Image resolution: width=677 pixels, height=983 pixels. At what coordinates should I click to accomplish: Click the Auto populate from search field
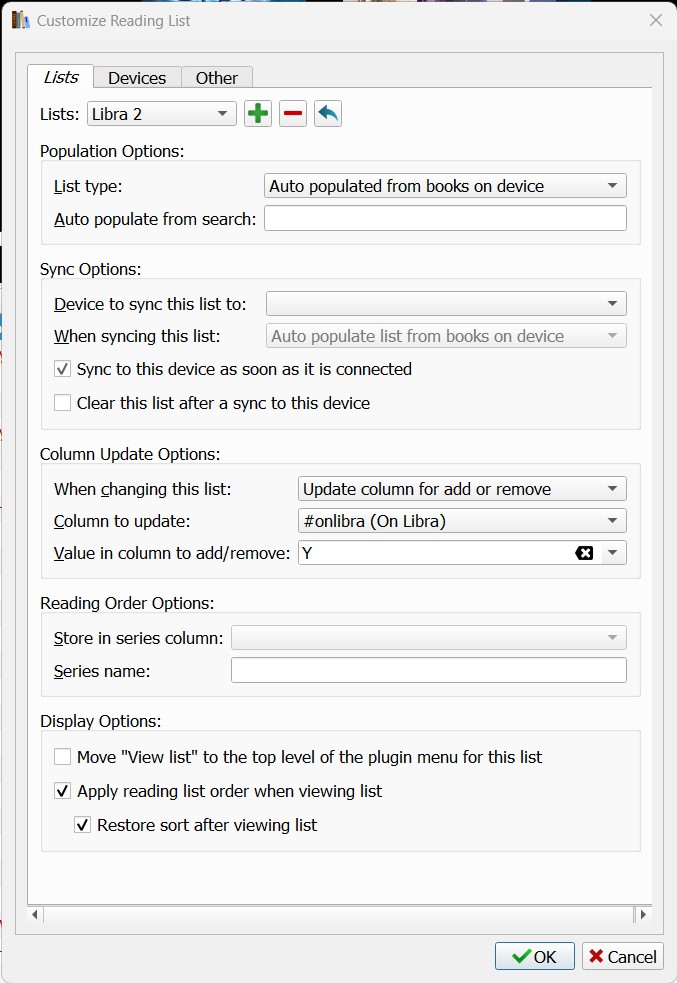tap(445, 219)
